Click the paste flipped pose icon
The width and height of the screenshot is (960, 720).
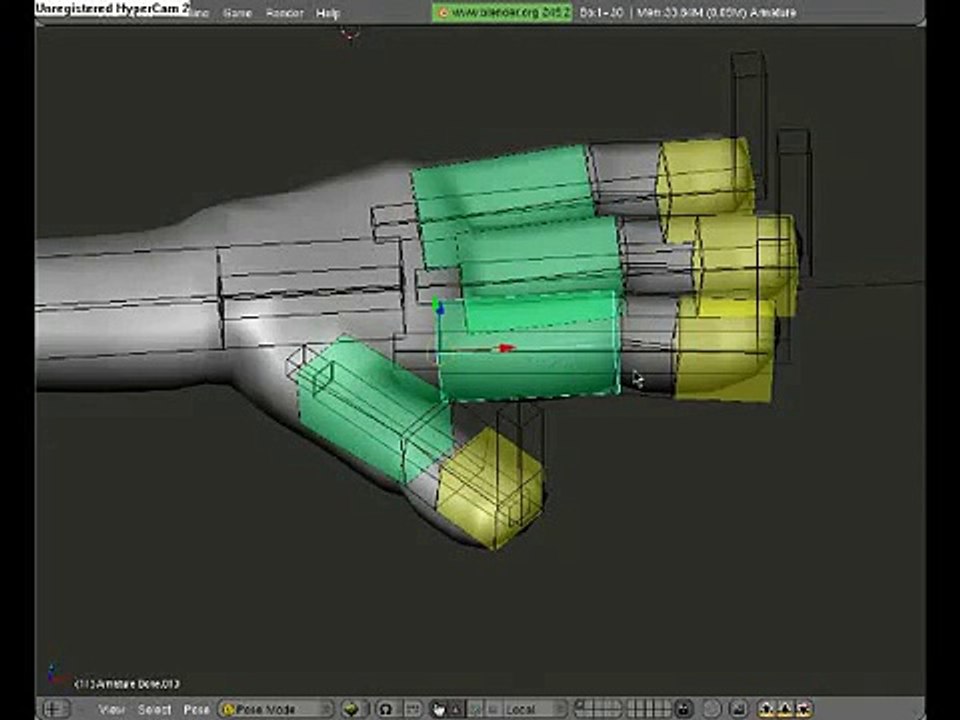(x=804, y=709)
